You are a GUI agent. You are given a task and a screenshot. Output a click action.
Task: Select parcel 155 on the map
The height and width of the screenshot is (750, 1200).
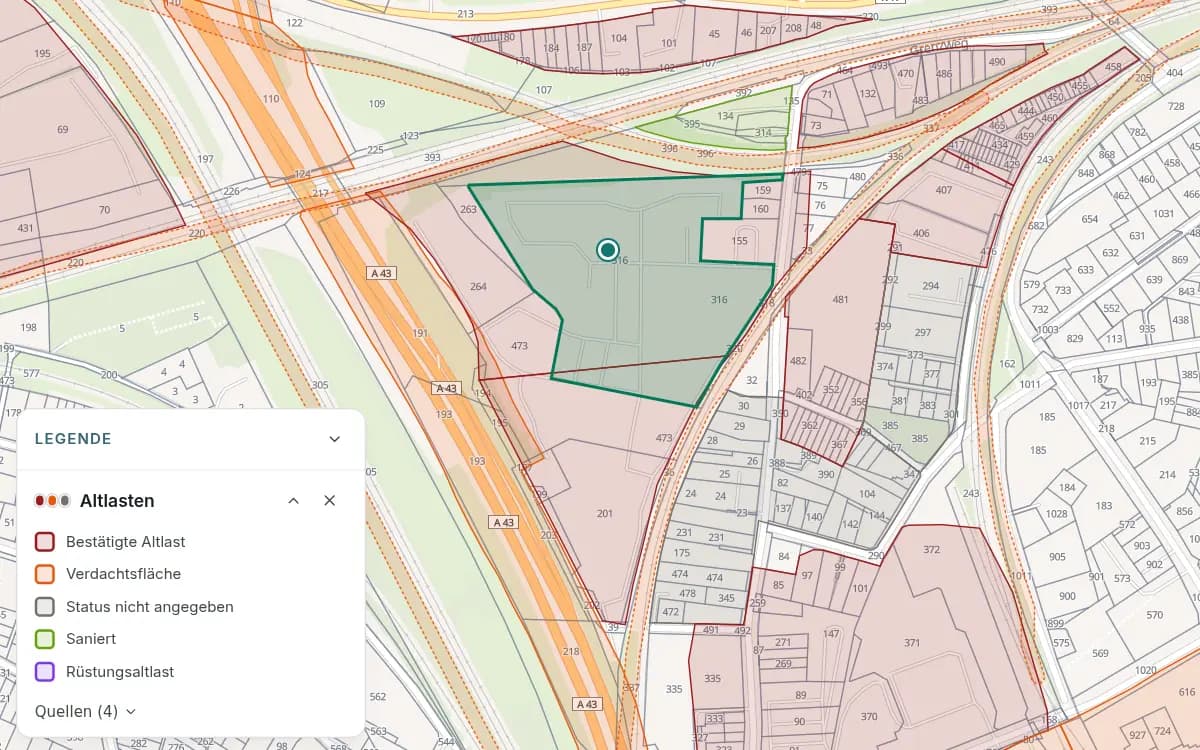740,240
